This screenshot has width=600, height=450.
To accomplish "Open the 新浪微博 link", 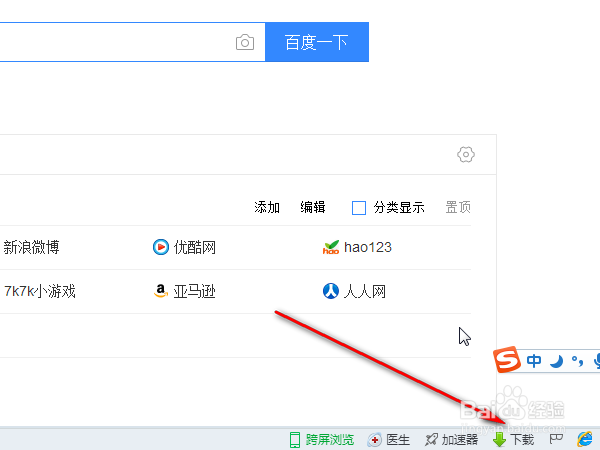I will coord(31,247).
